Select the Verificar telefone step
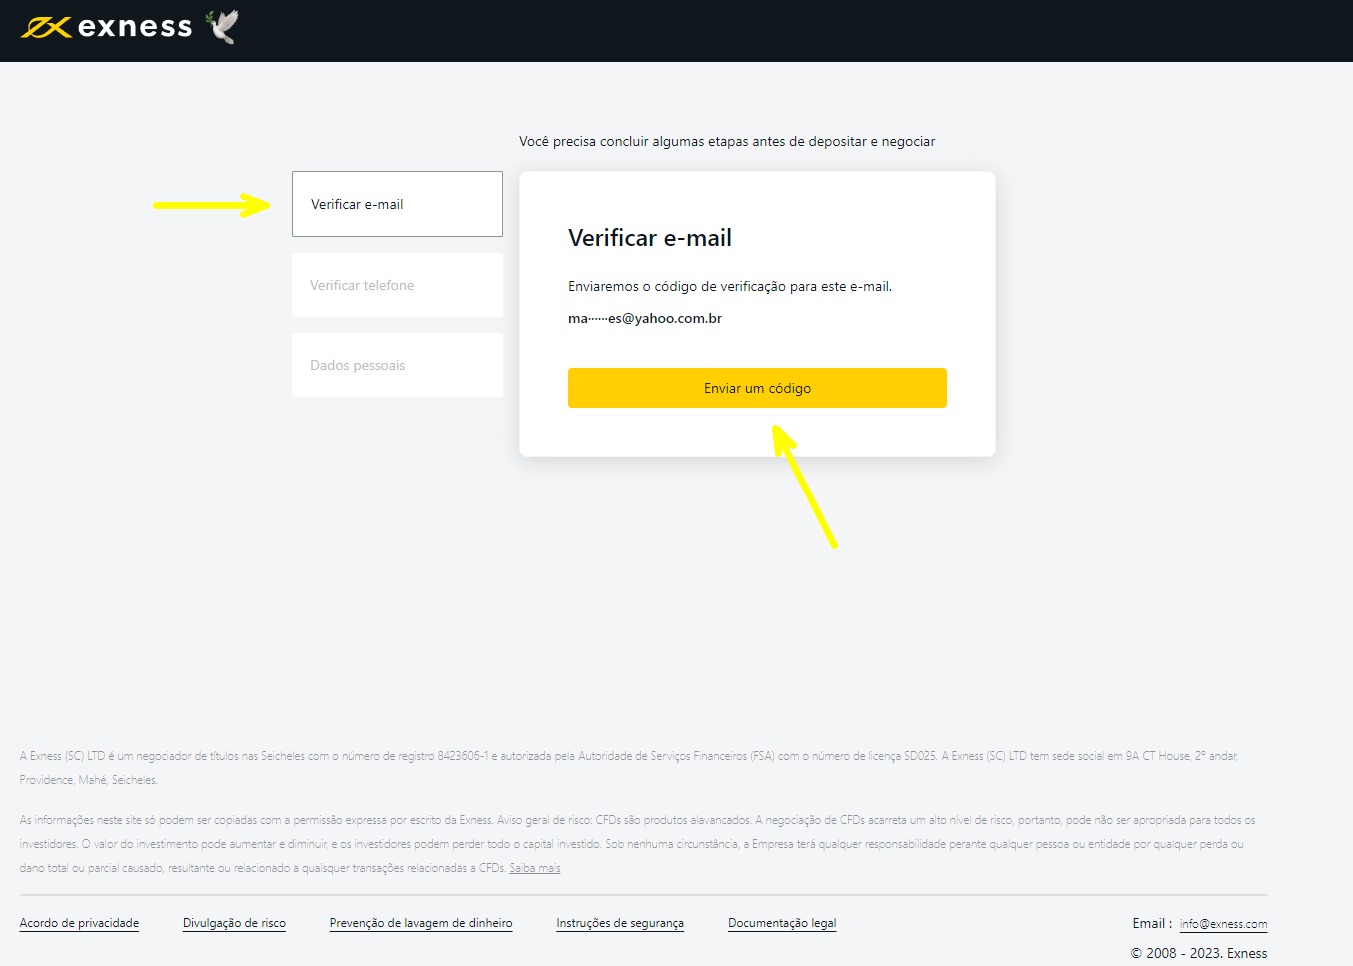The image size is (1353, 966). point(396,285)
